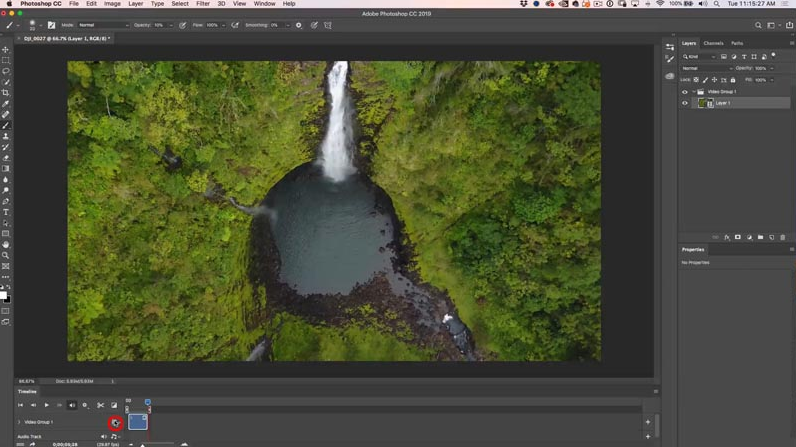Select the Horizontal Type tool
The height and width of the screenshot is (447, 796).
coord(6,212)
